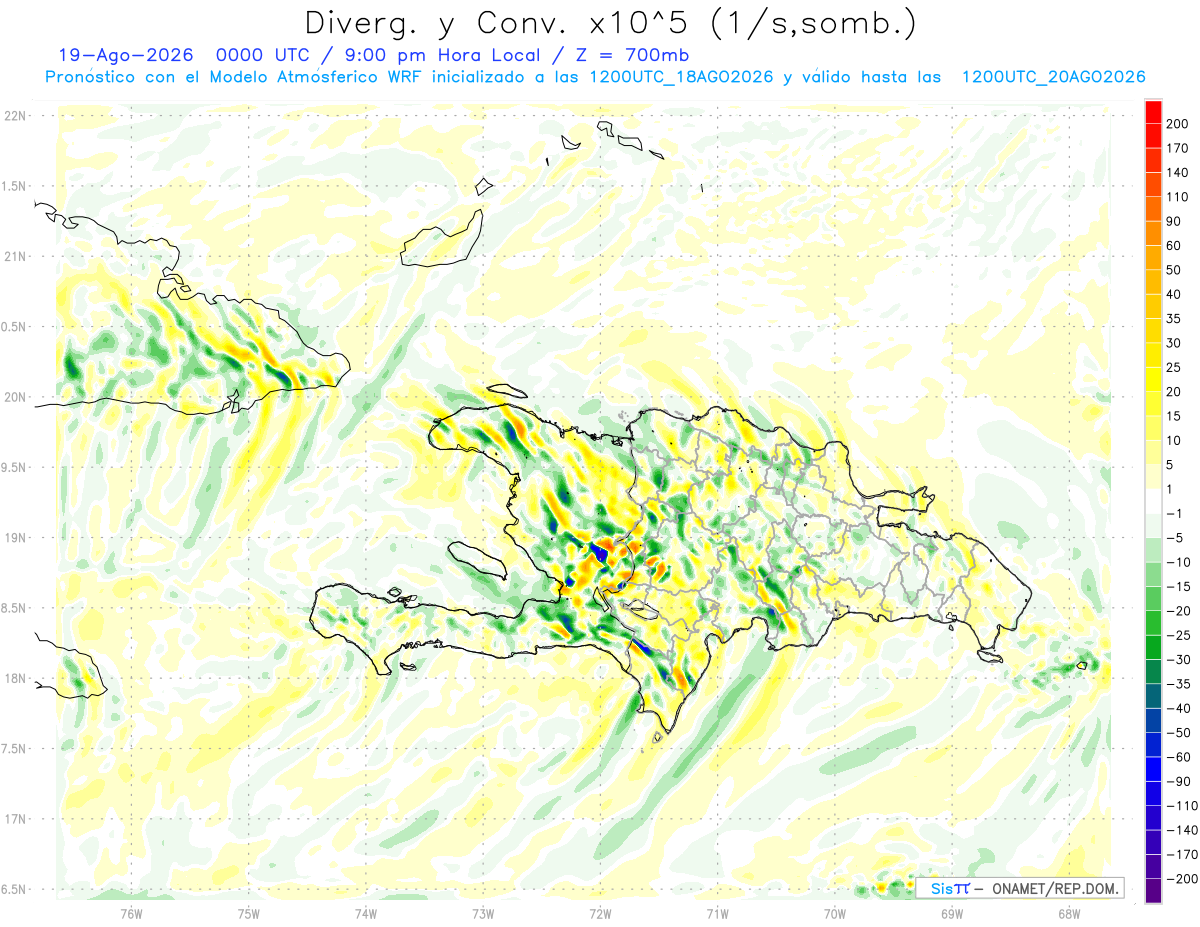The width and height of the screenshot is (1200, 927).
Task: Click the '76W' longitude axis label
Action: [x=131, y=913]
